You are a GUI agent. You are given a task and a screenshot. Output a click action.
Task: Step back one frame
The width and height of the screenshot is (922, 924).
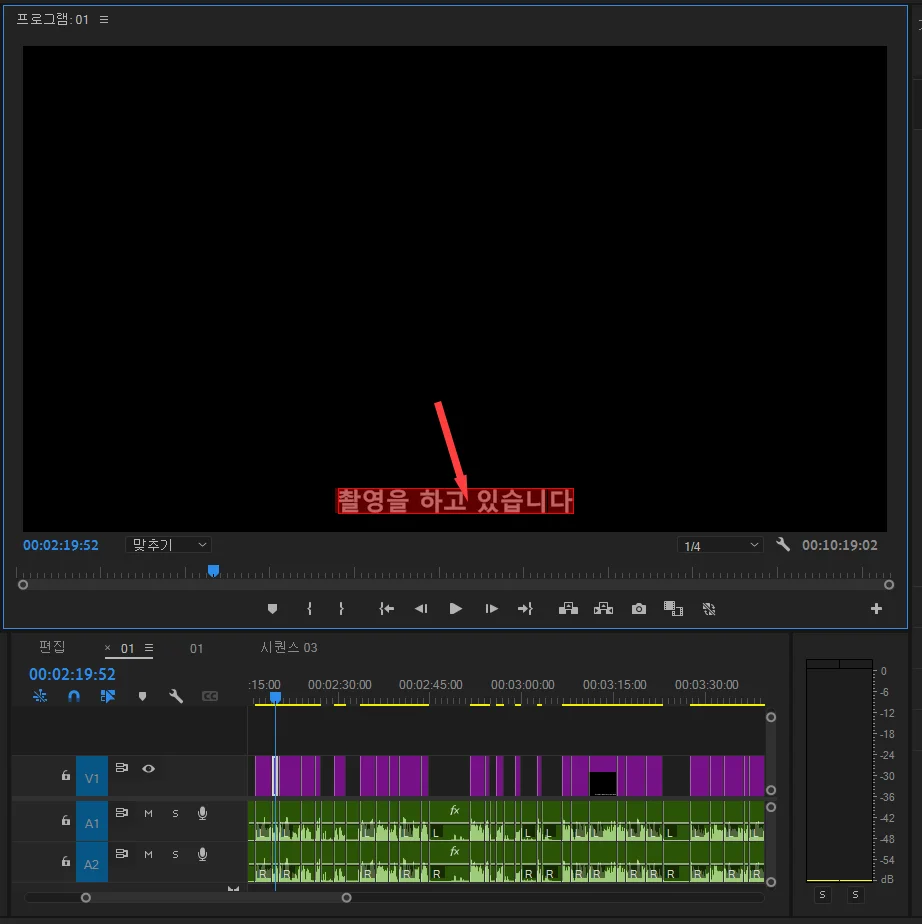point(421,609)
